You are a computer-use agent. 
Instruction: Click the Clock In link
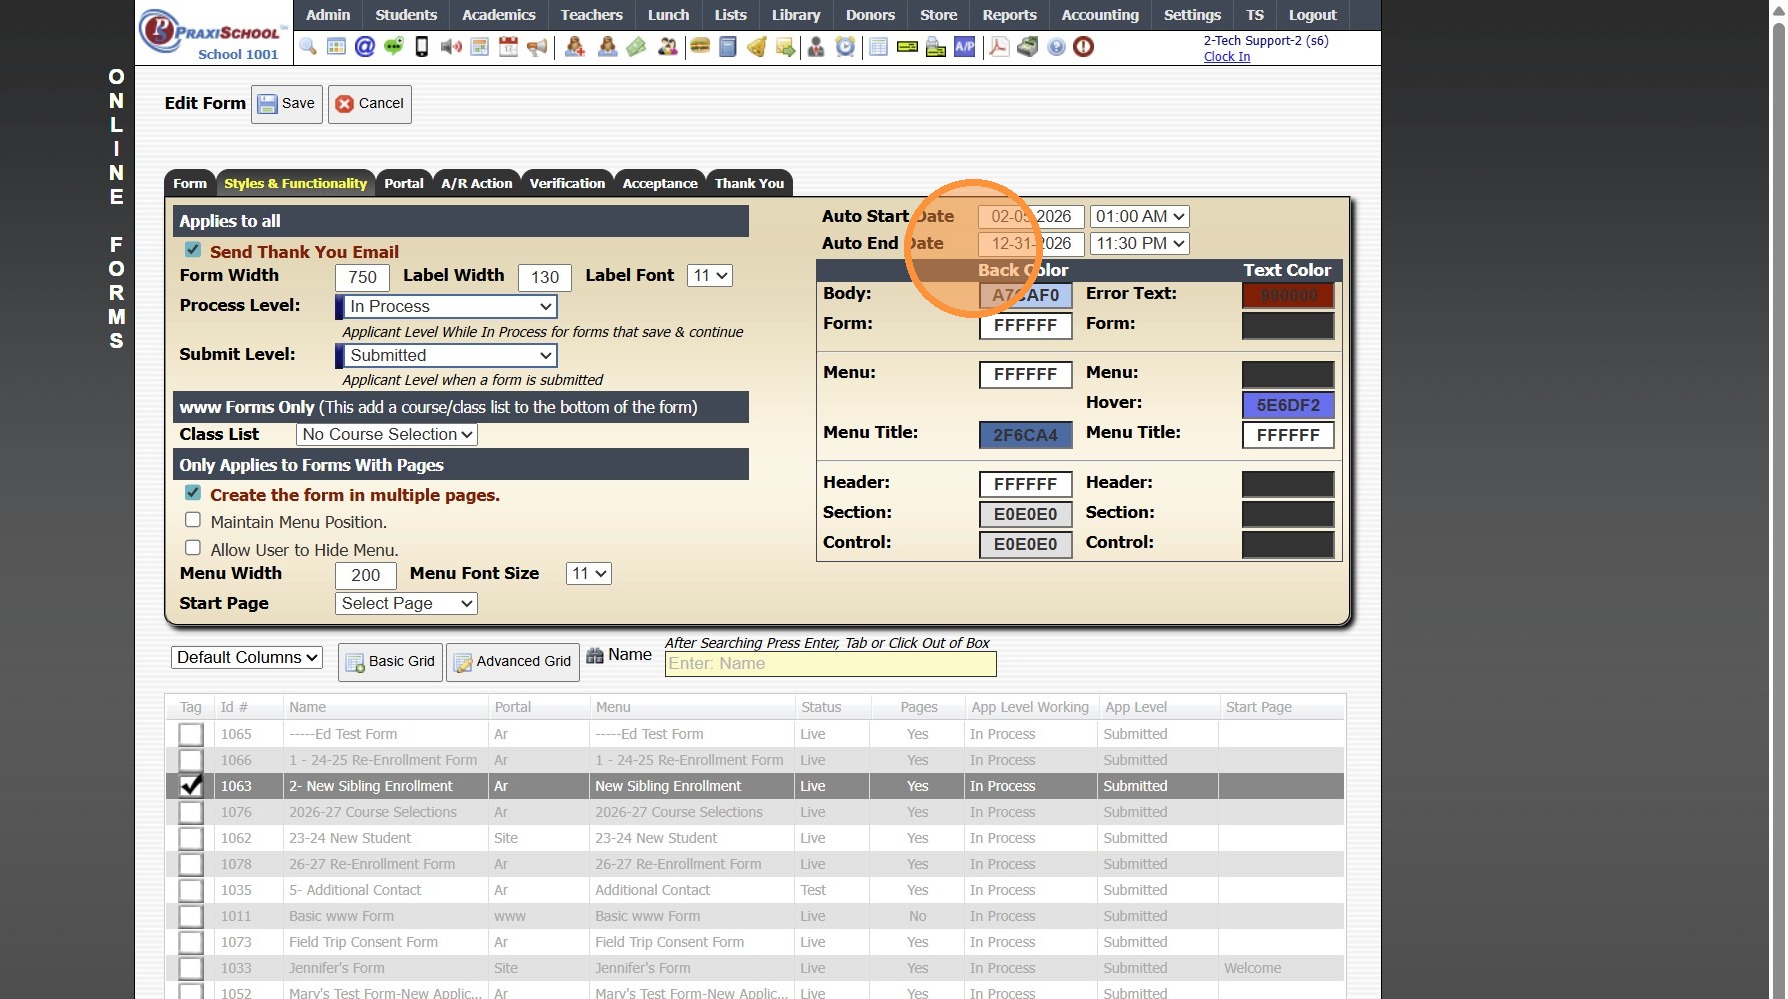[x=1227, y=57]
